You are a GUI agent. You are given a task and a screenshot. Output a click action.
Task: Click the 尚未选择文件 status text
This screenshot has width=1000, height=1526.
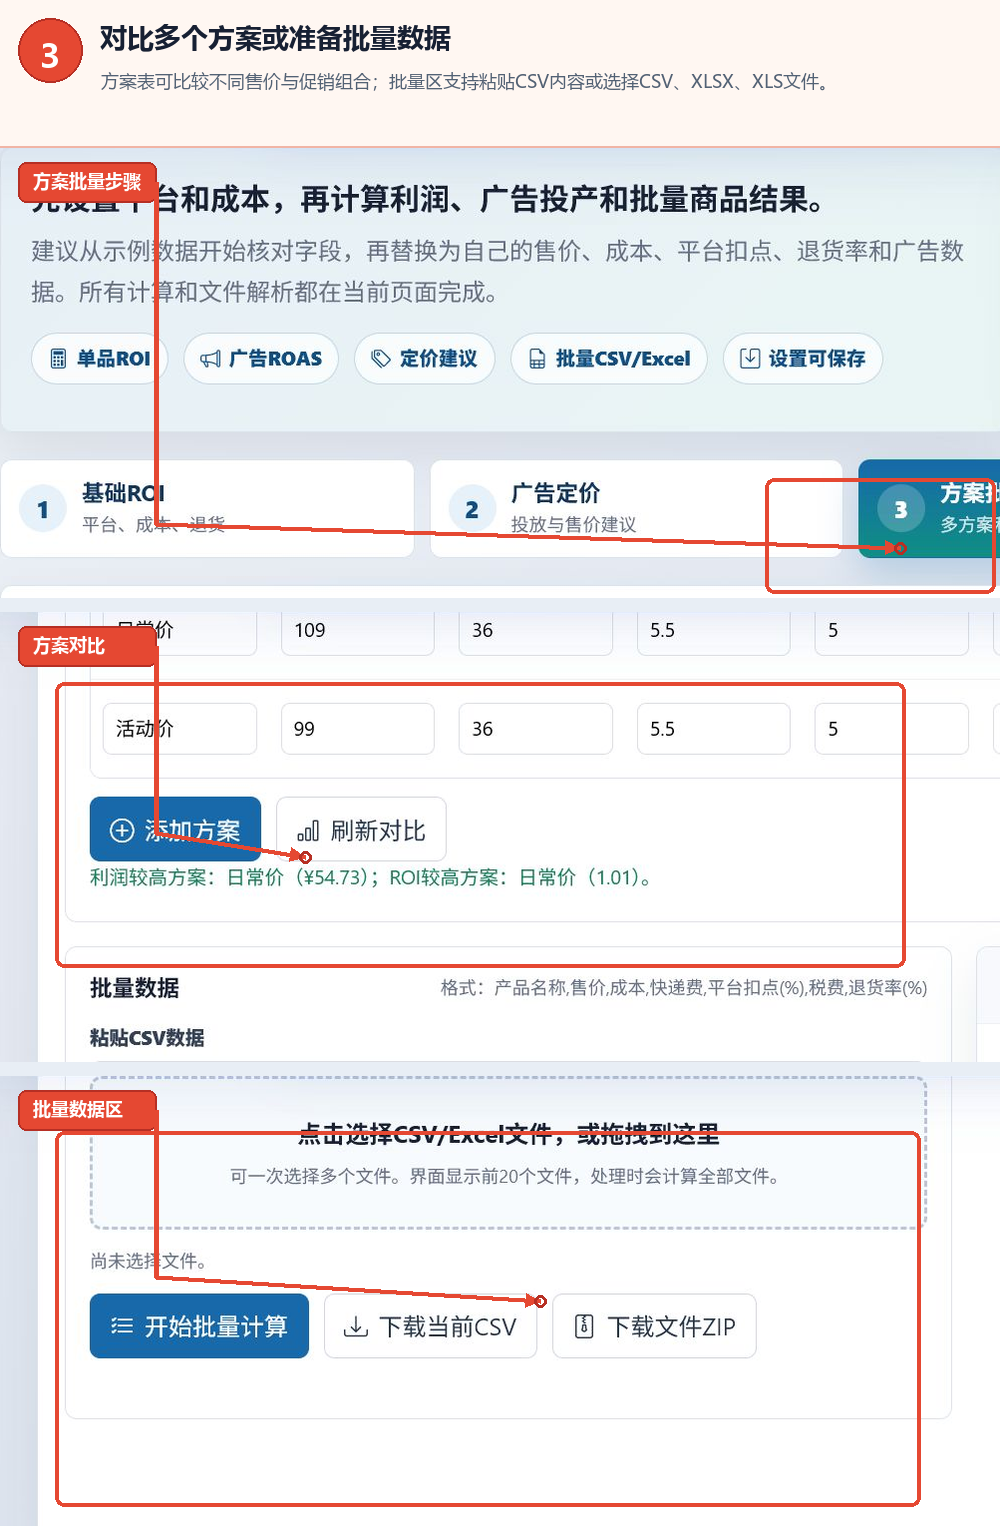click(148, 1261)
